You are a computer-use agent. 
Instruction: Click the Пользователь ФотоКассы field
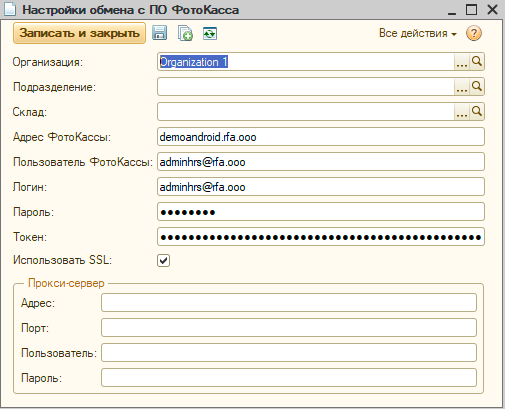321,162
